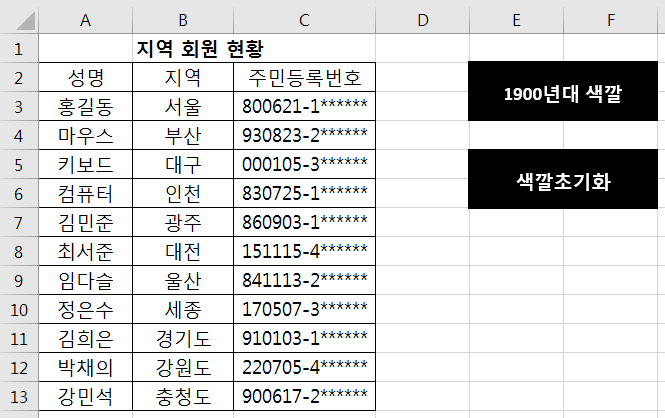665x418 pixels.
Task: Select the cell containing 임다슬
Action: [86, 281]
